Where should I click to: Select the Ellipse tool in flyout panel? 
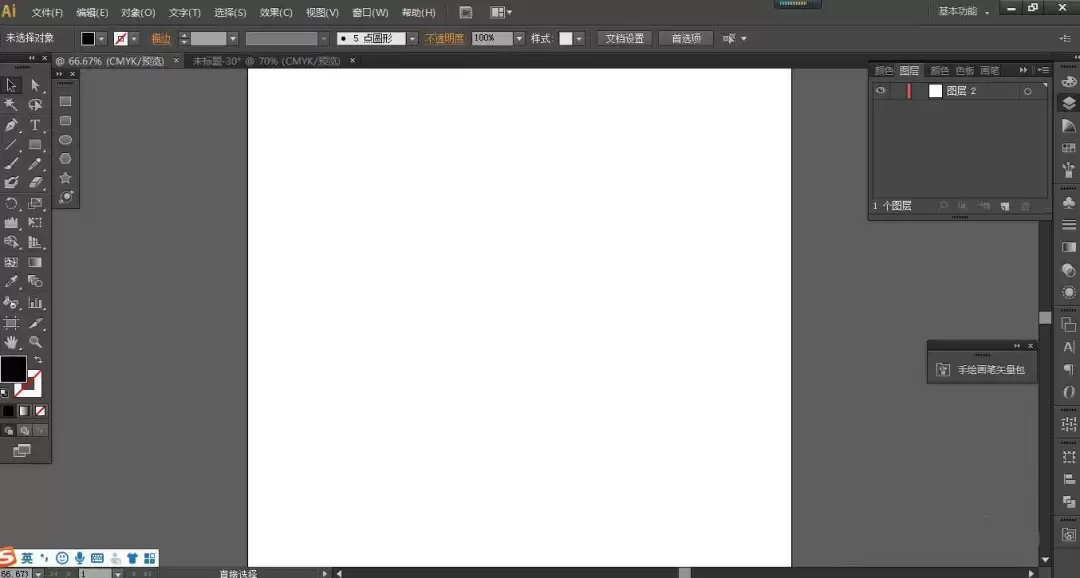tap(65, 140)
